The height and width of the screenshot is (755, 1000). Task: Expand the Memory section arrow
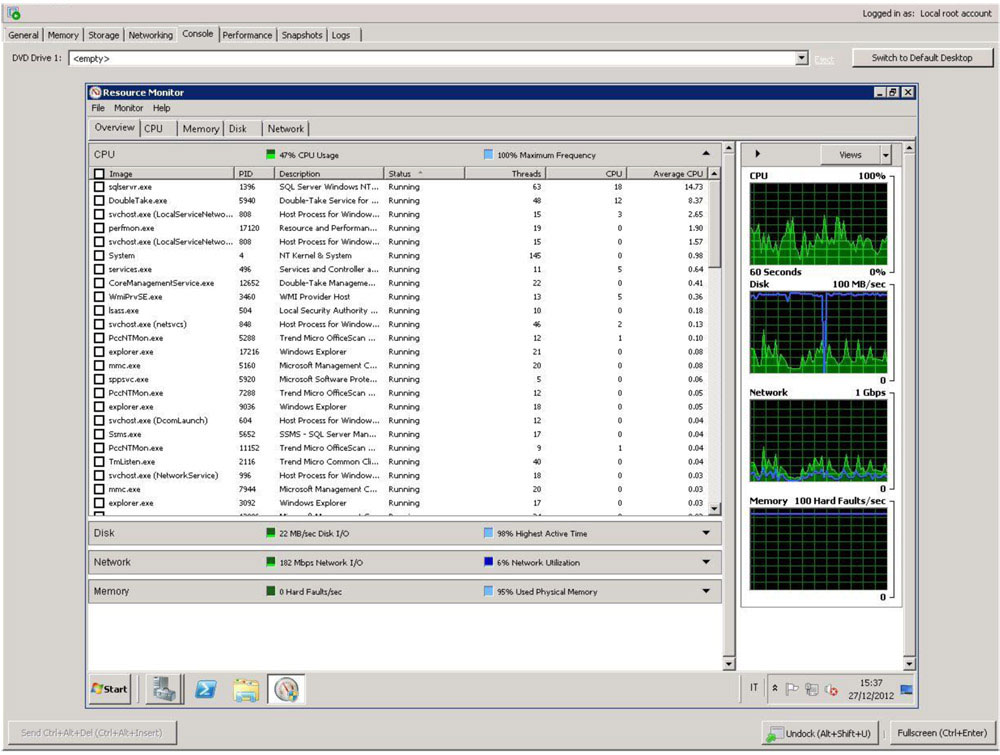click(706, 591)
